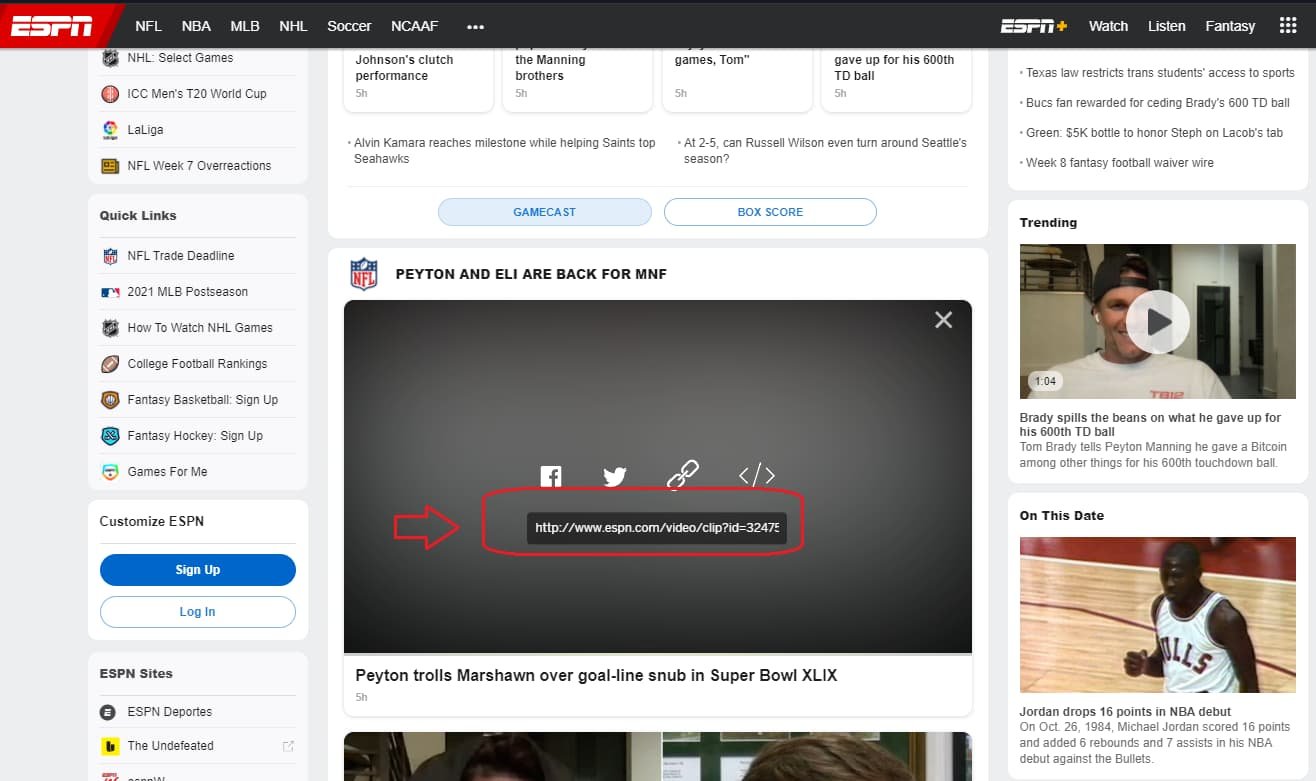
Task: Open the Soccer menu
Action: (349, 26)
